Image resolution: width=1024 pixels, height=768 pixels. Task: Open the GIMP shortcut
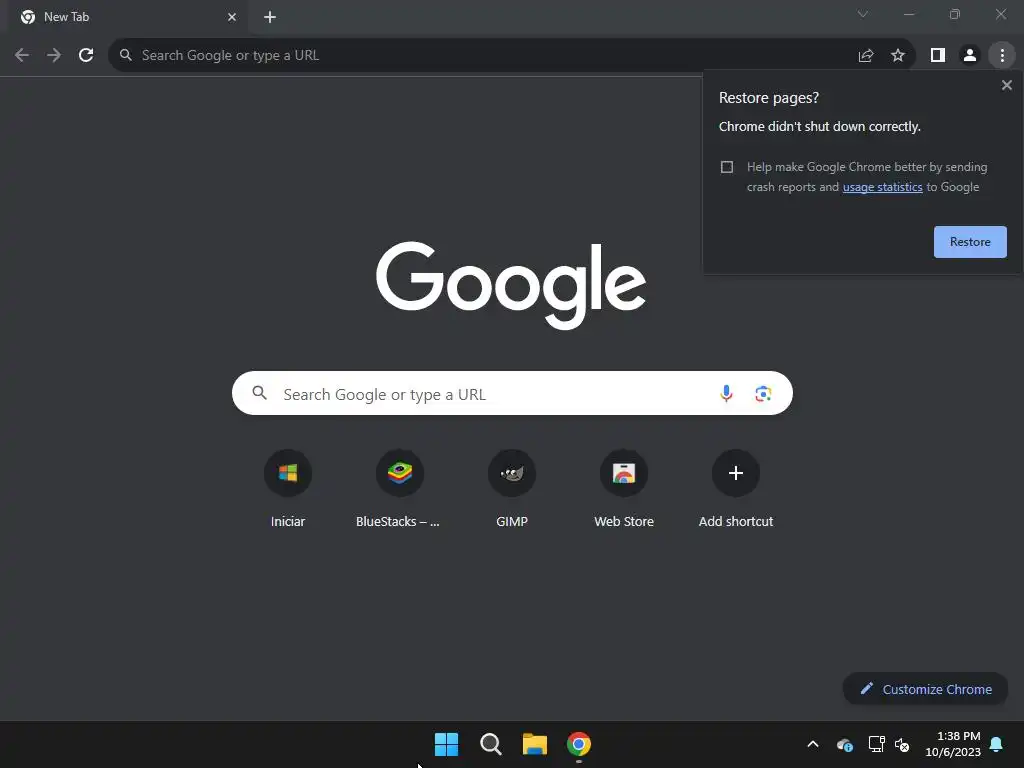pos(512,489)
